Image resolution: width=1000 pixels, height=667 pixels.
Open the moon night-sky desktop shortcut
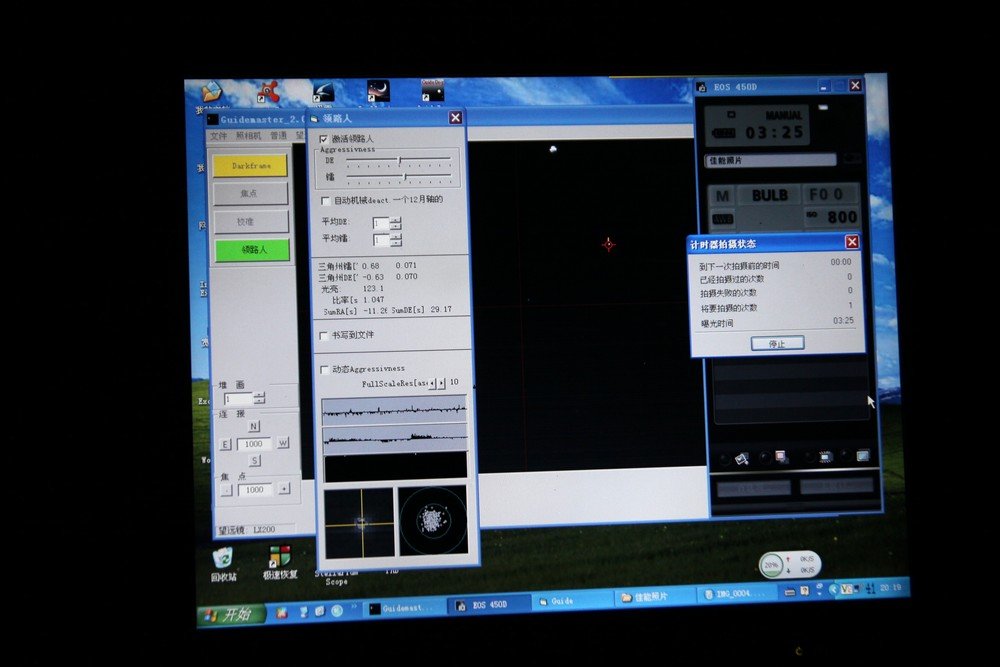click(x=378, y=91)
